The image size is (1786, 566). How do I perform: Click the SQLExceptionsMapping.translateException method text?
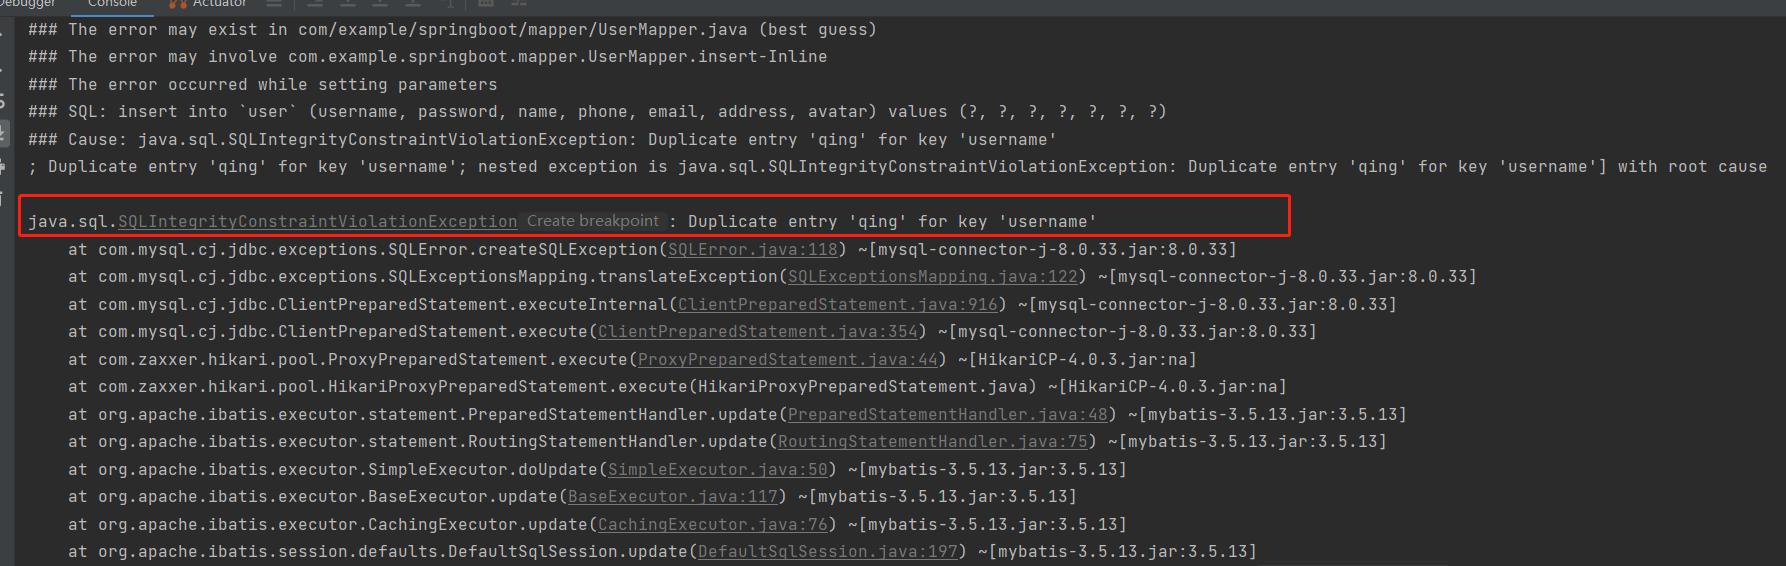click(x=582, y=277)
